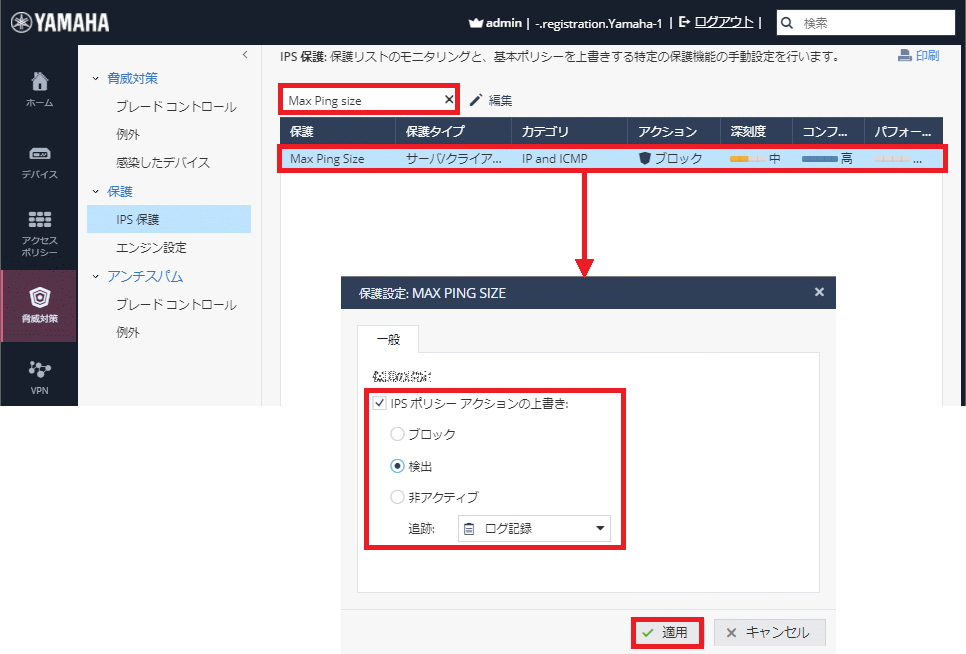Open the Devices sidebar icon
The height and width of the screenshot is (654, 966).
pyautogui.click(x=39, y=162)
